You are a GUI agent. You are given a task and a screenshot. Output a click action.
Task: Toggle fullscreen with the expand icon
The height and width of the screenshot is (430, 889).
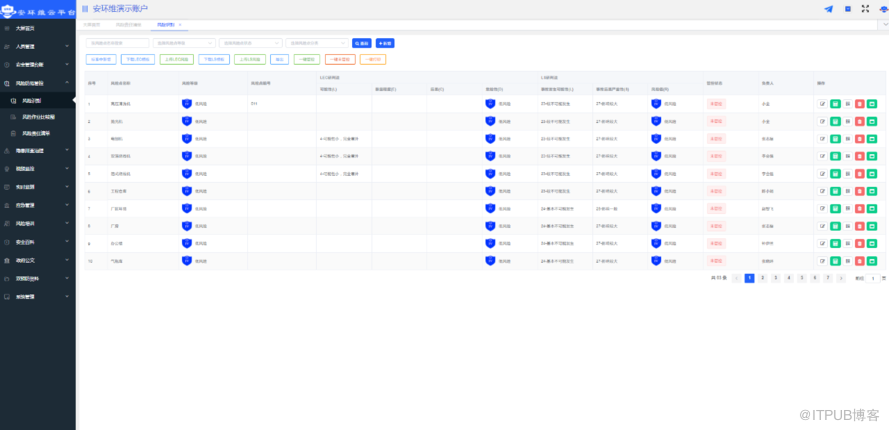[865, 8]
